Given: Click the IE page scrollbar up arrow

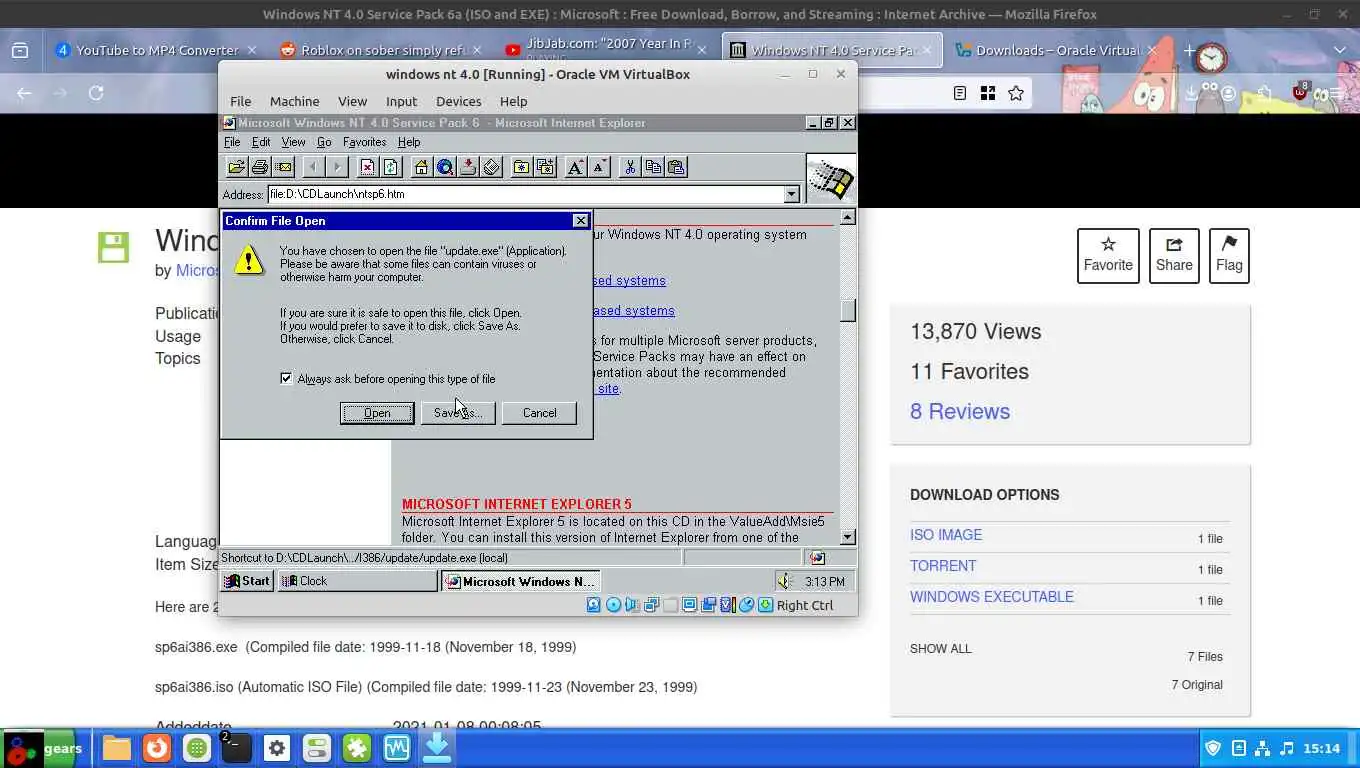Looking at the screenshot, I should (x=847, y=218).
